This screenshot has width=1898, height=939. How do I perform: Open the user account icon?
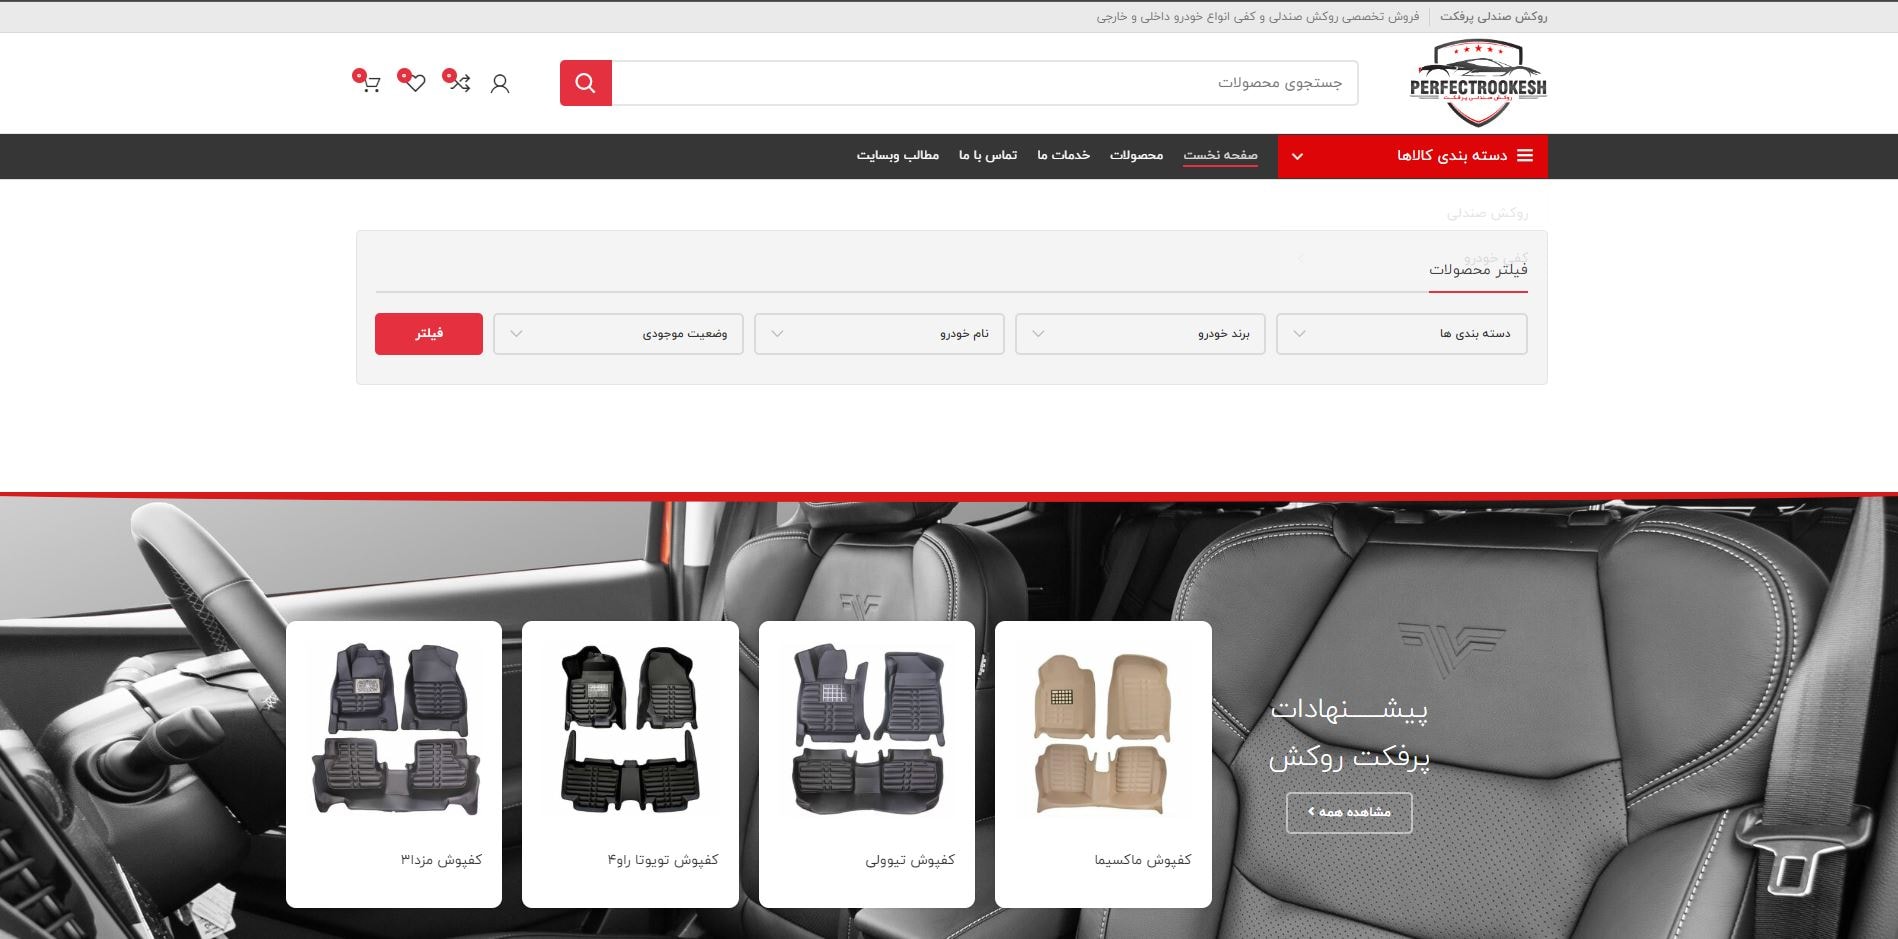point(500,84)
